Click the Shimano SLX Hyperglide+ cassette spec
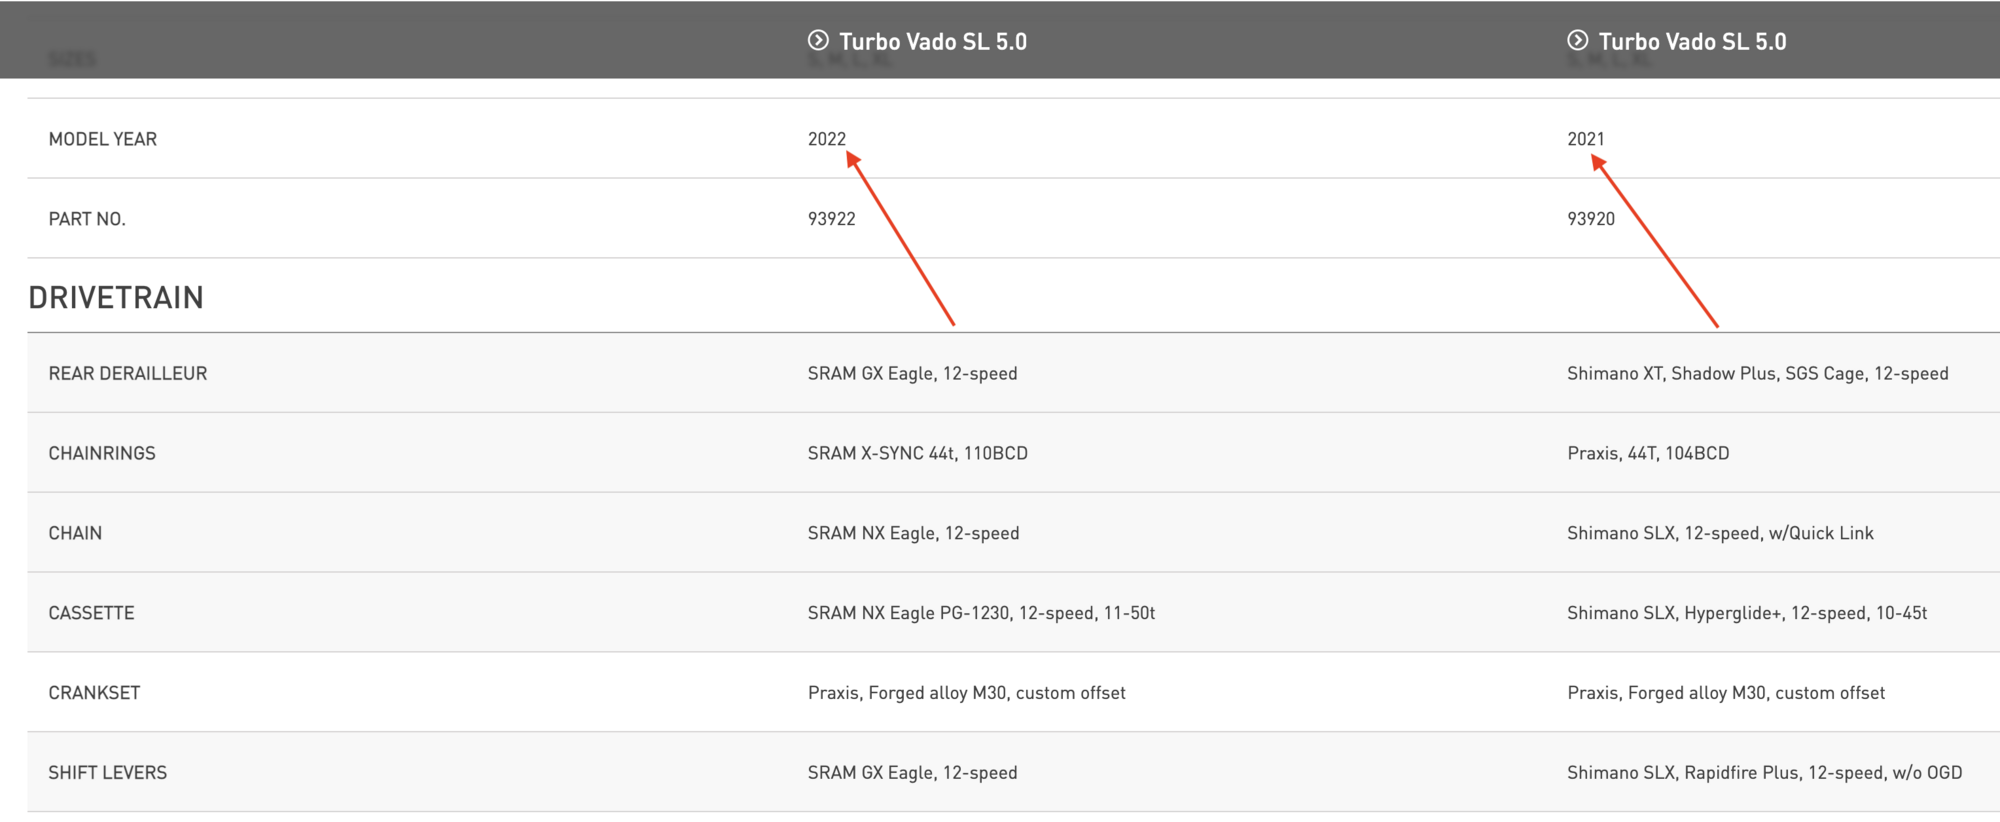The height and width of the screenshot is (822, 2000). (x=1747, y=613)
